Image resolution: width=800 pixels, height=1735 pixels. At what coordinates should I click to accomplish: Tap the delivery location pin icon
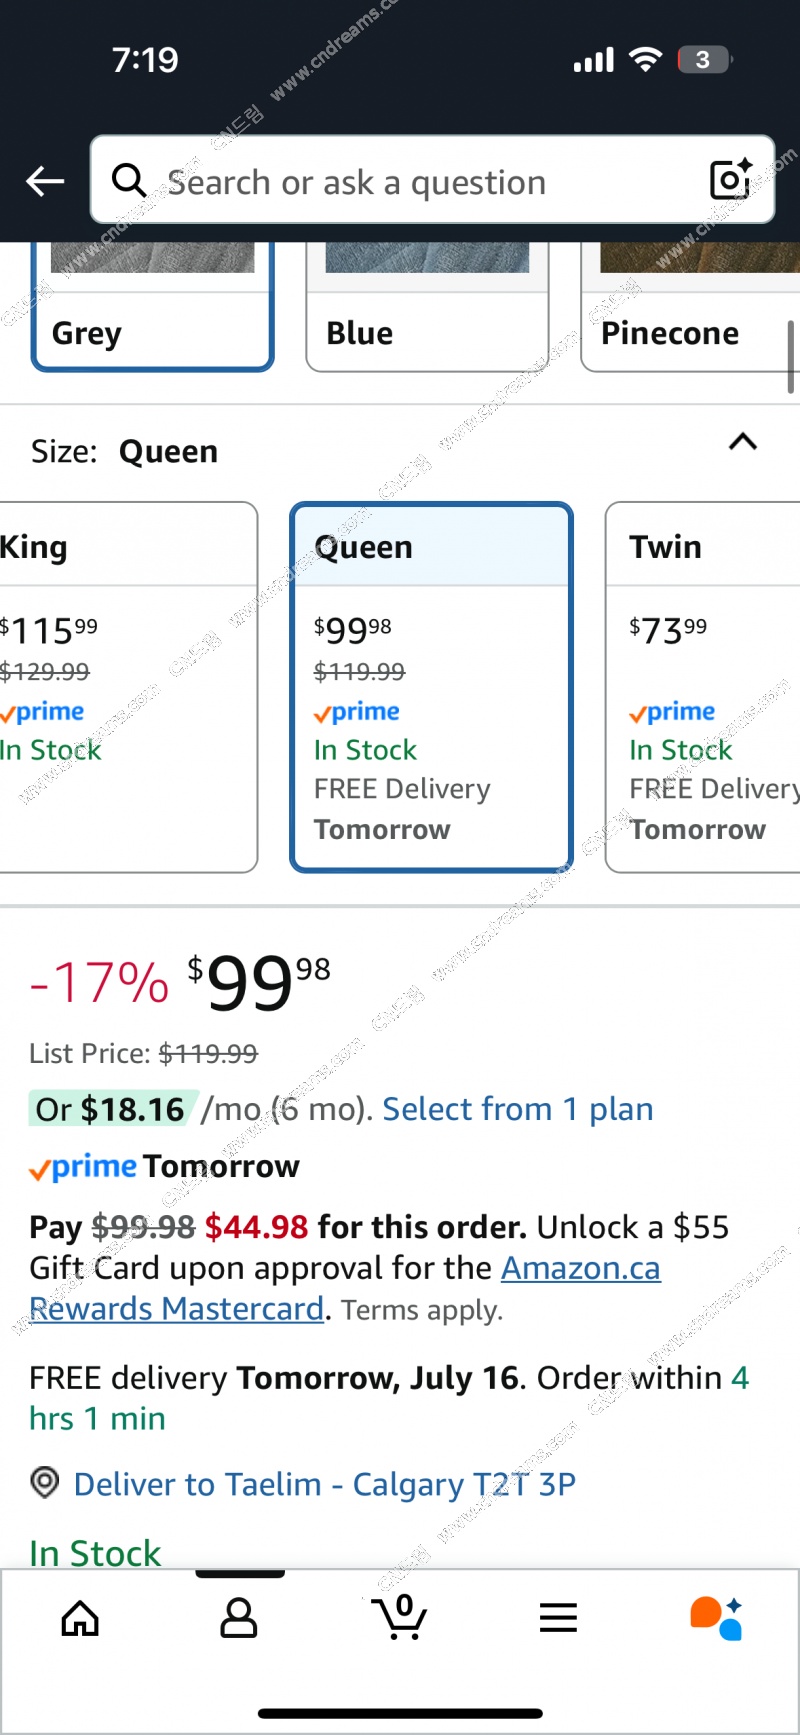point(45,1482)
